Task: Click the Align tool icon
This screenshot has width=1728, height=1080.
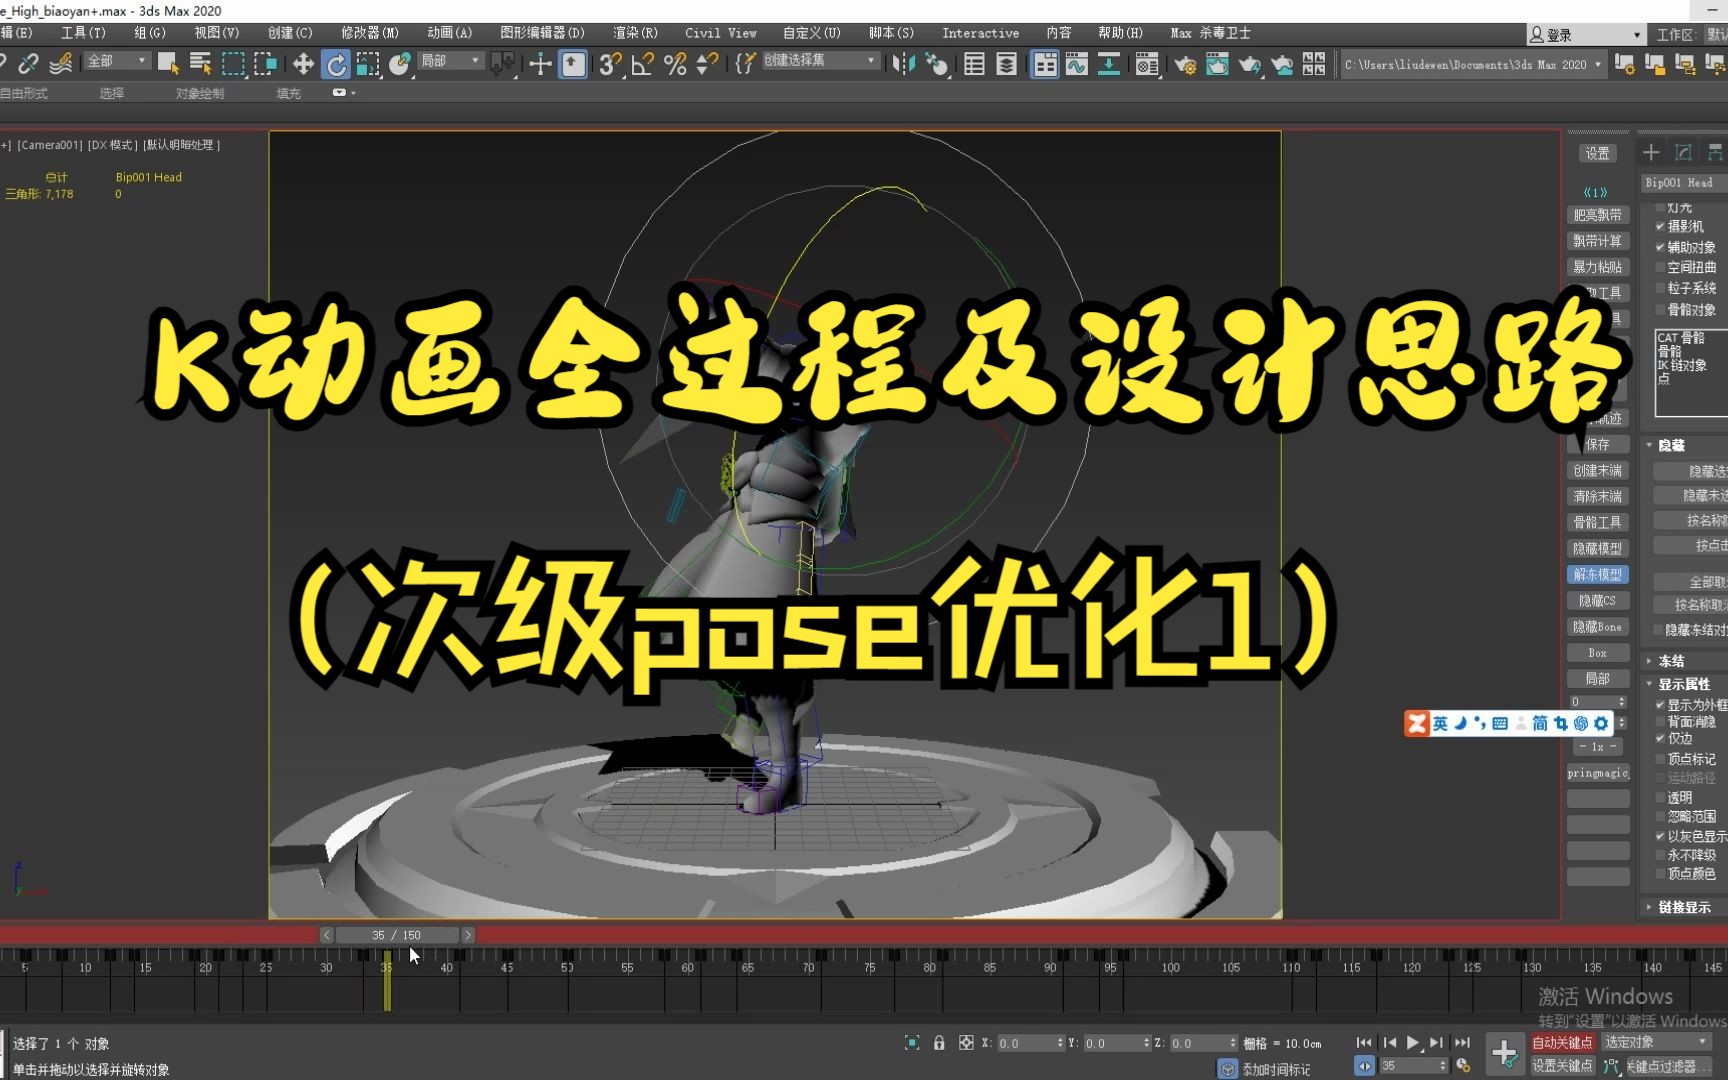Action: [x=936, y=64]
